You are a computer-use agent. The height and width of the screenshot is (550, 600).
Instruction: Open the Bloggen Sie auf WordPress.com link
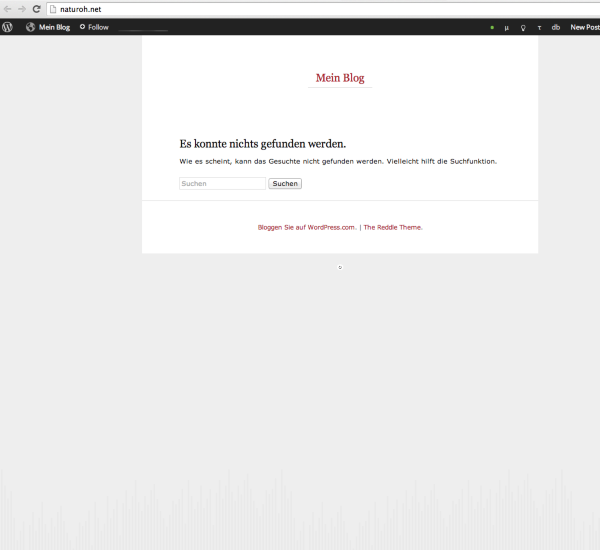[x=307, y=227]
